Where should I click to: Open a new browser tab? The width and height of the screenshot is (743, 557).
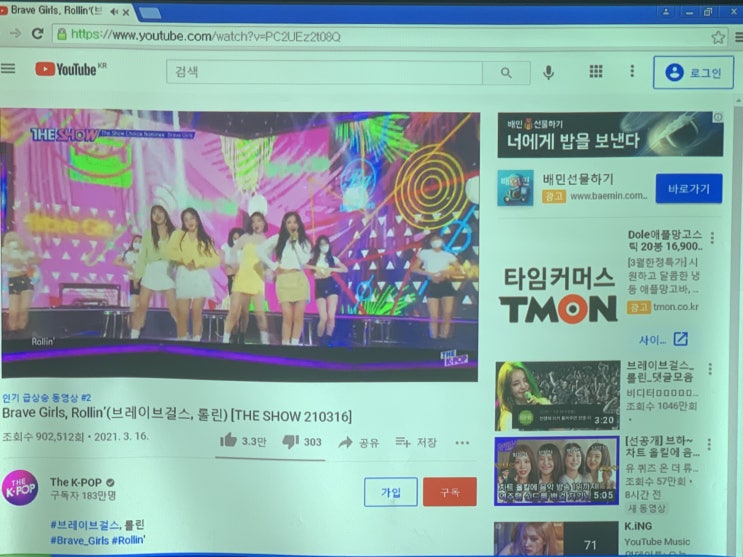point(150,13)
